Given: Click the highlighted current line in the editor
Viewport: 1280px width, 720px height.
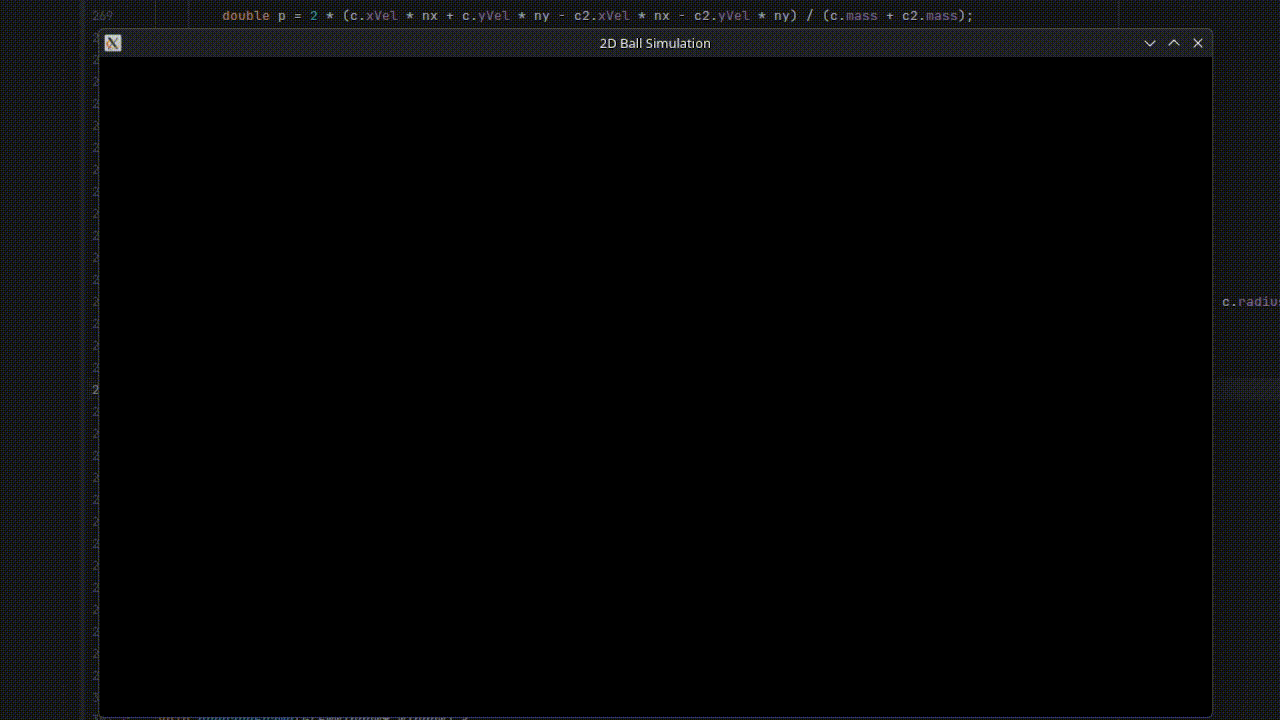Looking at the screenshot, I should tap(1246, 389).
